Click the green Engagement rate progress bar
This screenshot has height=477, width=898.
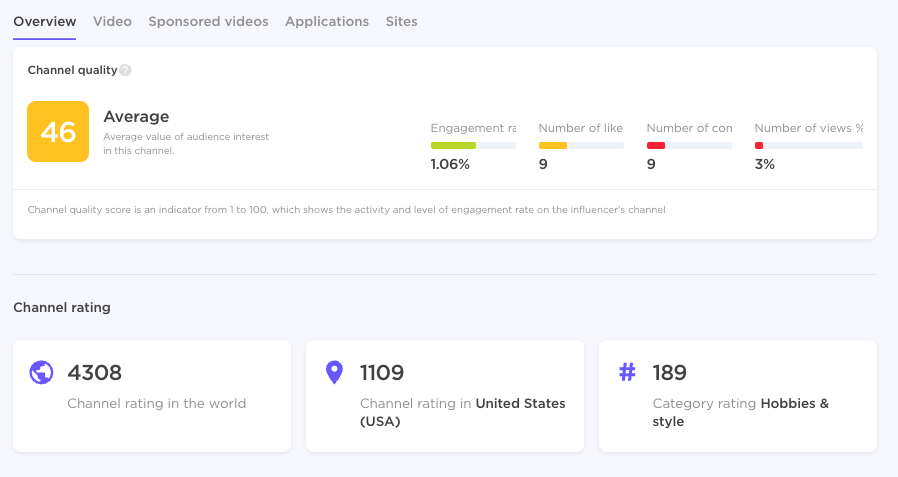point(473,146)
